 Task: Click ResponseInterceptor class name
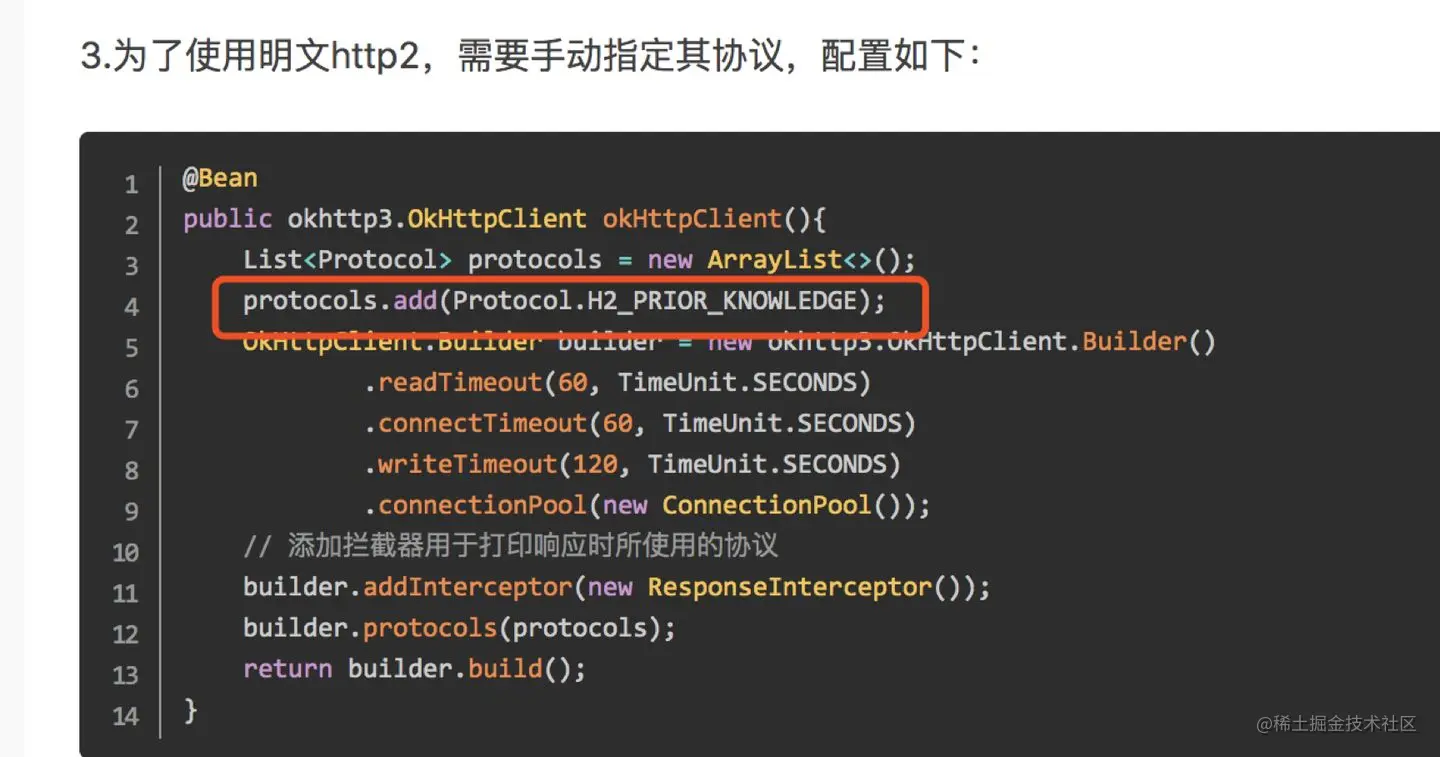tap(790, 587)
